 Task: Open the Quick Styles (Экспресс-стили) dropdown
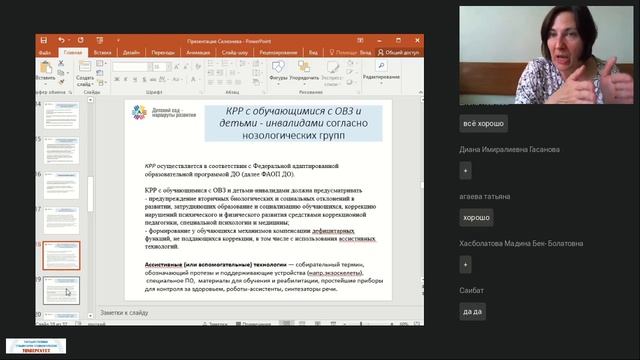[x=332, y=73]
